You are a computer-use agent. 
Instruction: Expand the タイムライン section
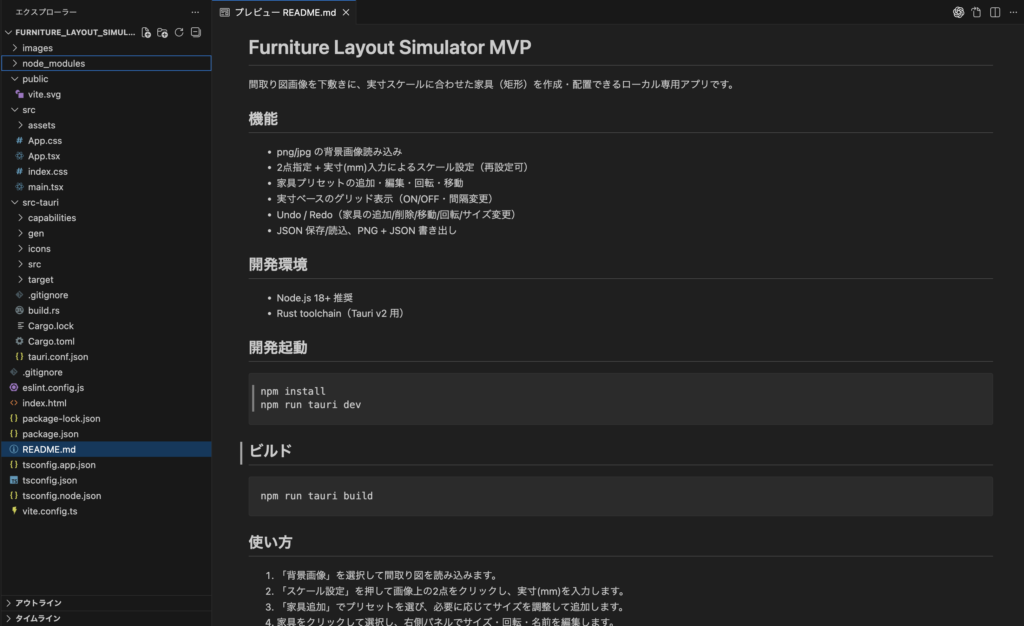[37, 619]
